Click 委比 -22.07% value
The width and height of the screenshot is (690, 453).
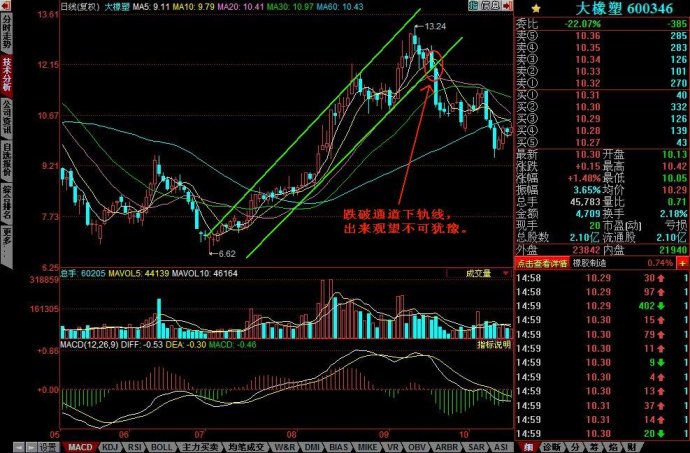[583, 24]
